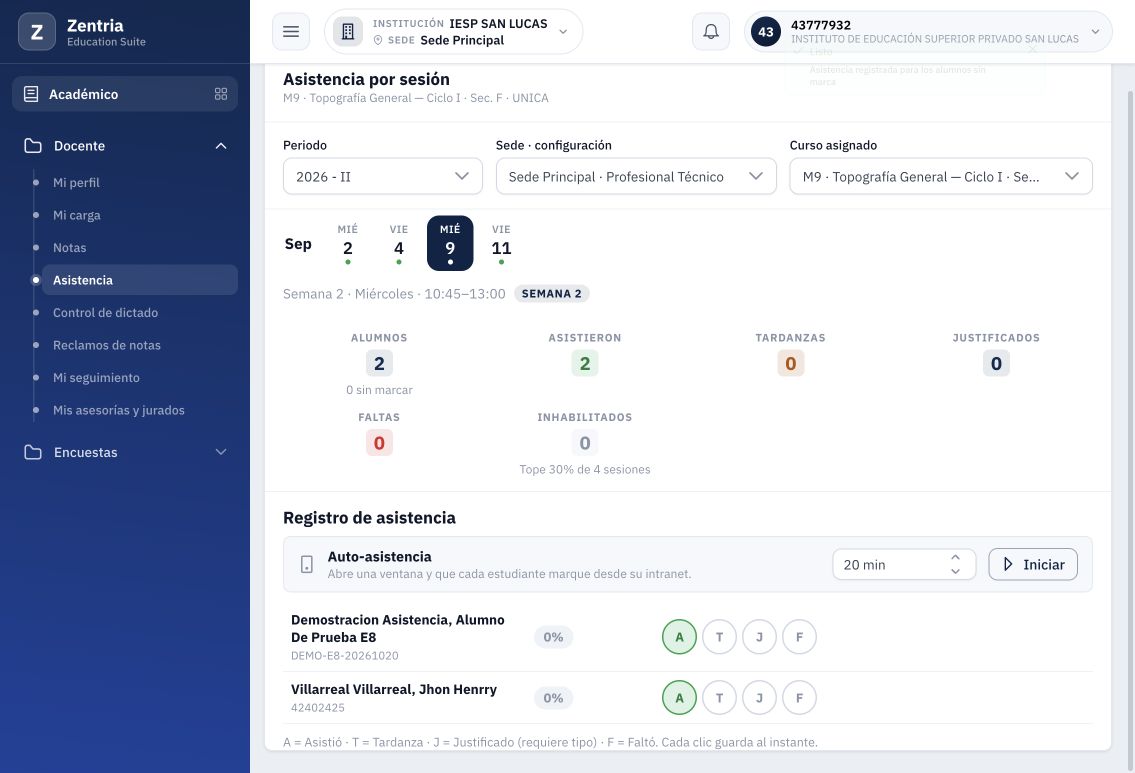
Task: Mark Villarreal Jhon Henrry as Tardanza (T)
Action: pos(720,698)
